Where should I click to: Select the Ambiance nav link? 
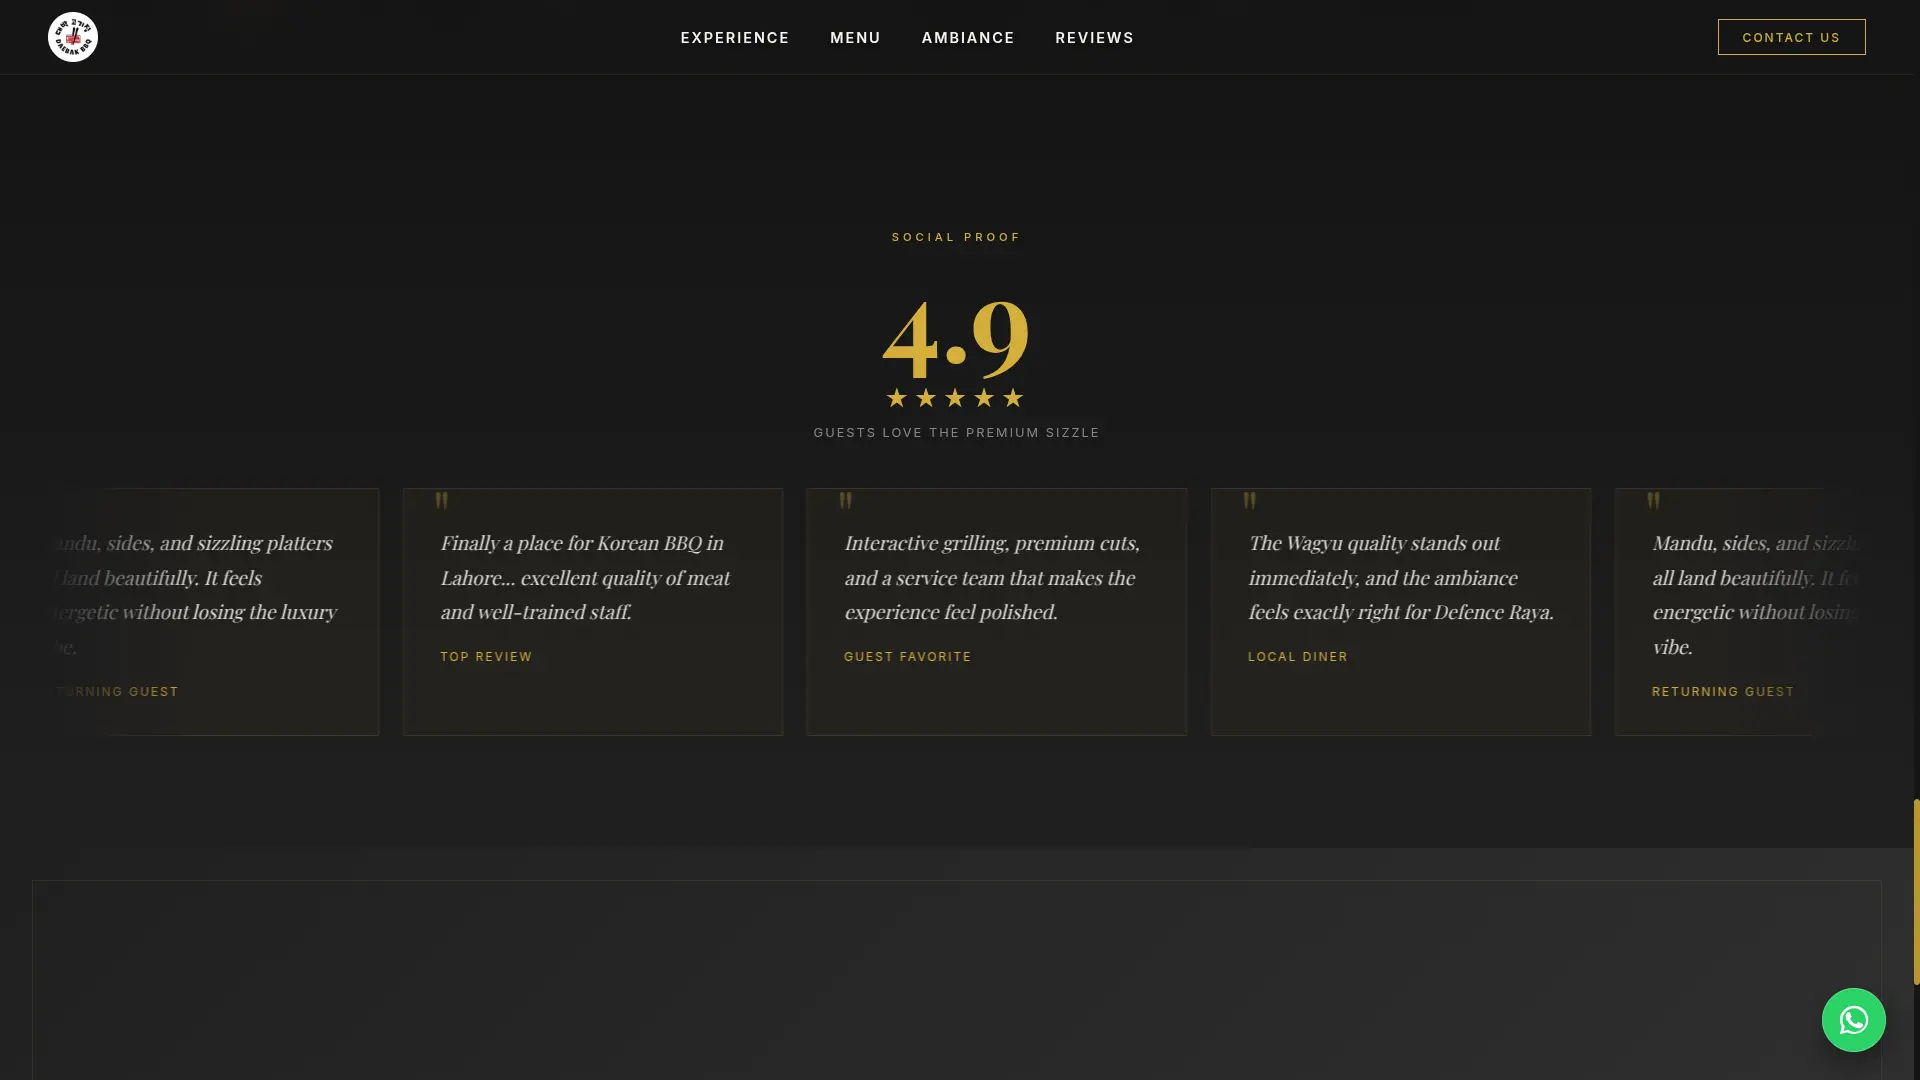(968, 38)
